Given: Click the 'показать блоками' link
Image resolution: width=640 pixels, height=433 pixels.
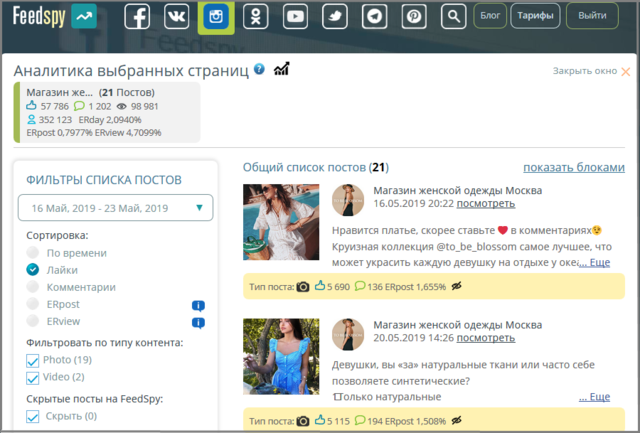Looking at the screenshot, I should tap(573, 167).
